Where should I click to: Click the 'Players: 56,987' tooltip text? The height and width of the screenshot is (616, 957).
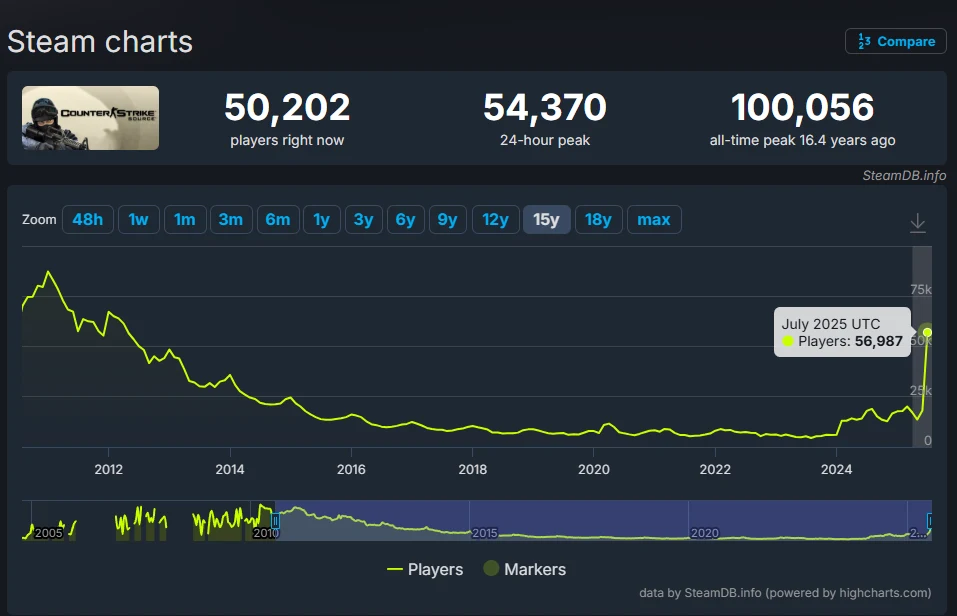pos(850,341)
